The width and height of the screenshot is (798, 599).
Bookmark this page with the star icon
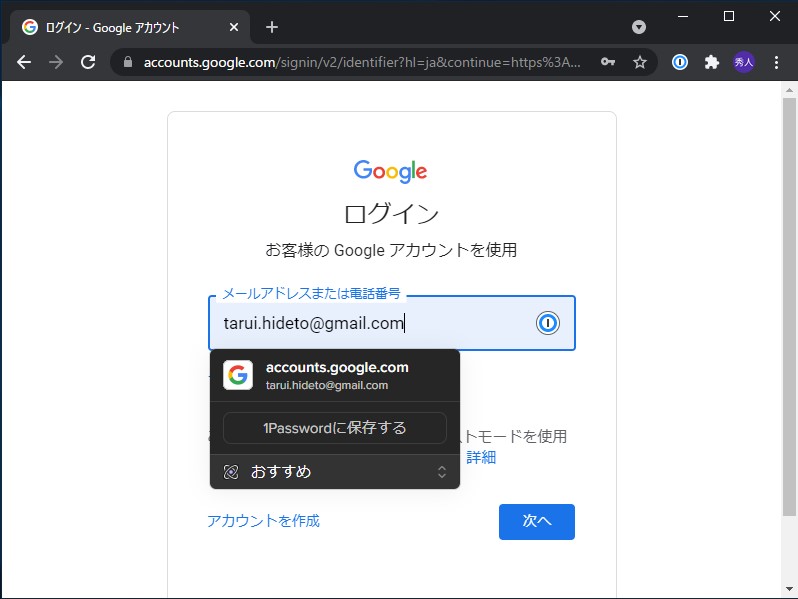coord(640,62)
